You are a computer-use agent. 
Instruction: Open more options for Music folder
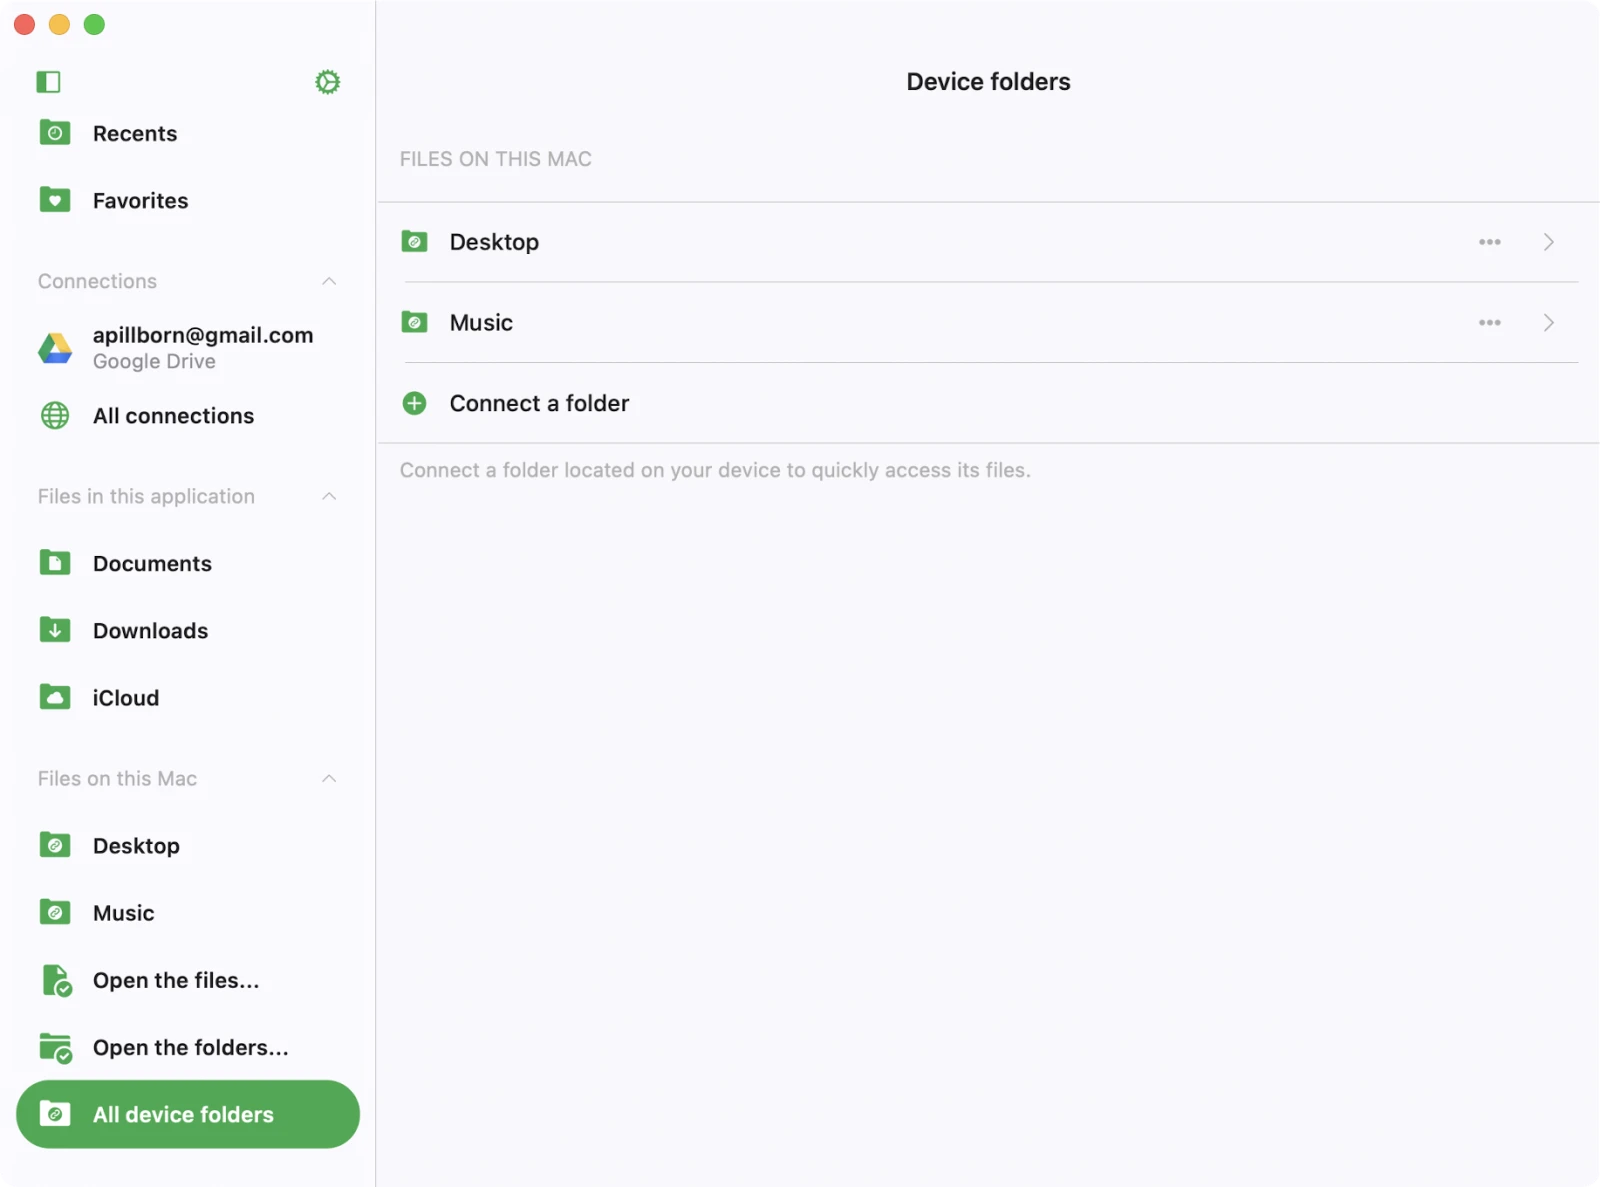coord(1489,323)
